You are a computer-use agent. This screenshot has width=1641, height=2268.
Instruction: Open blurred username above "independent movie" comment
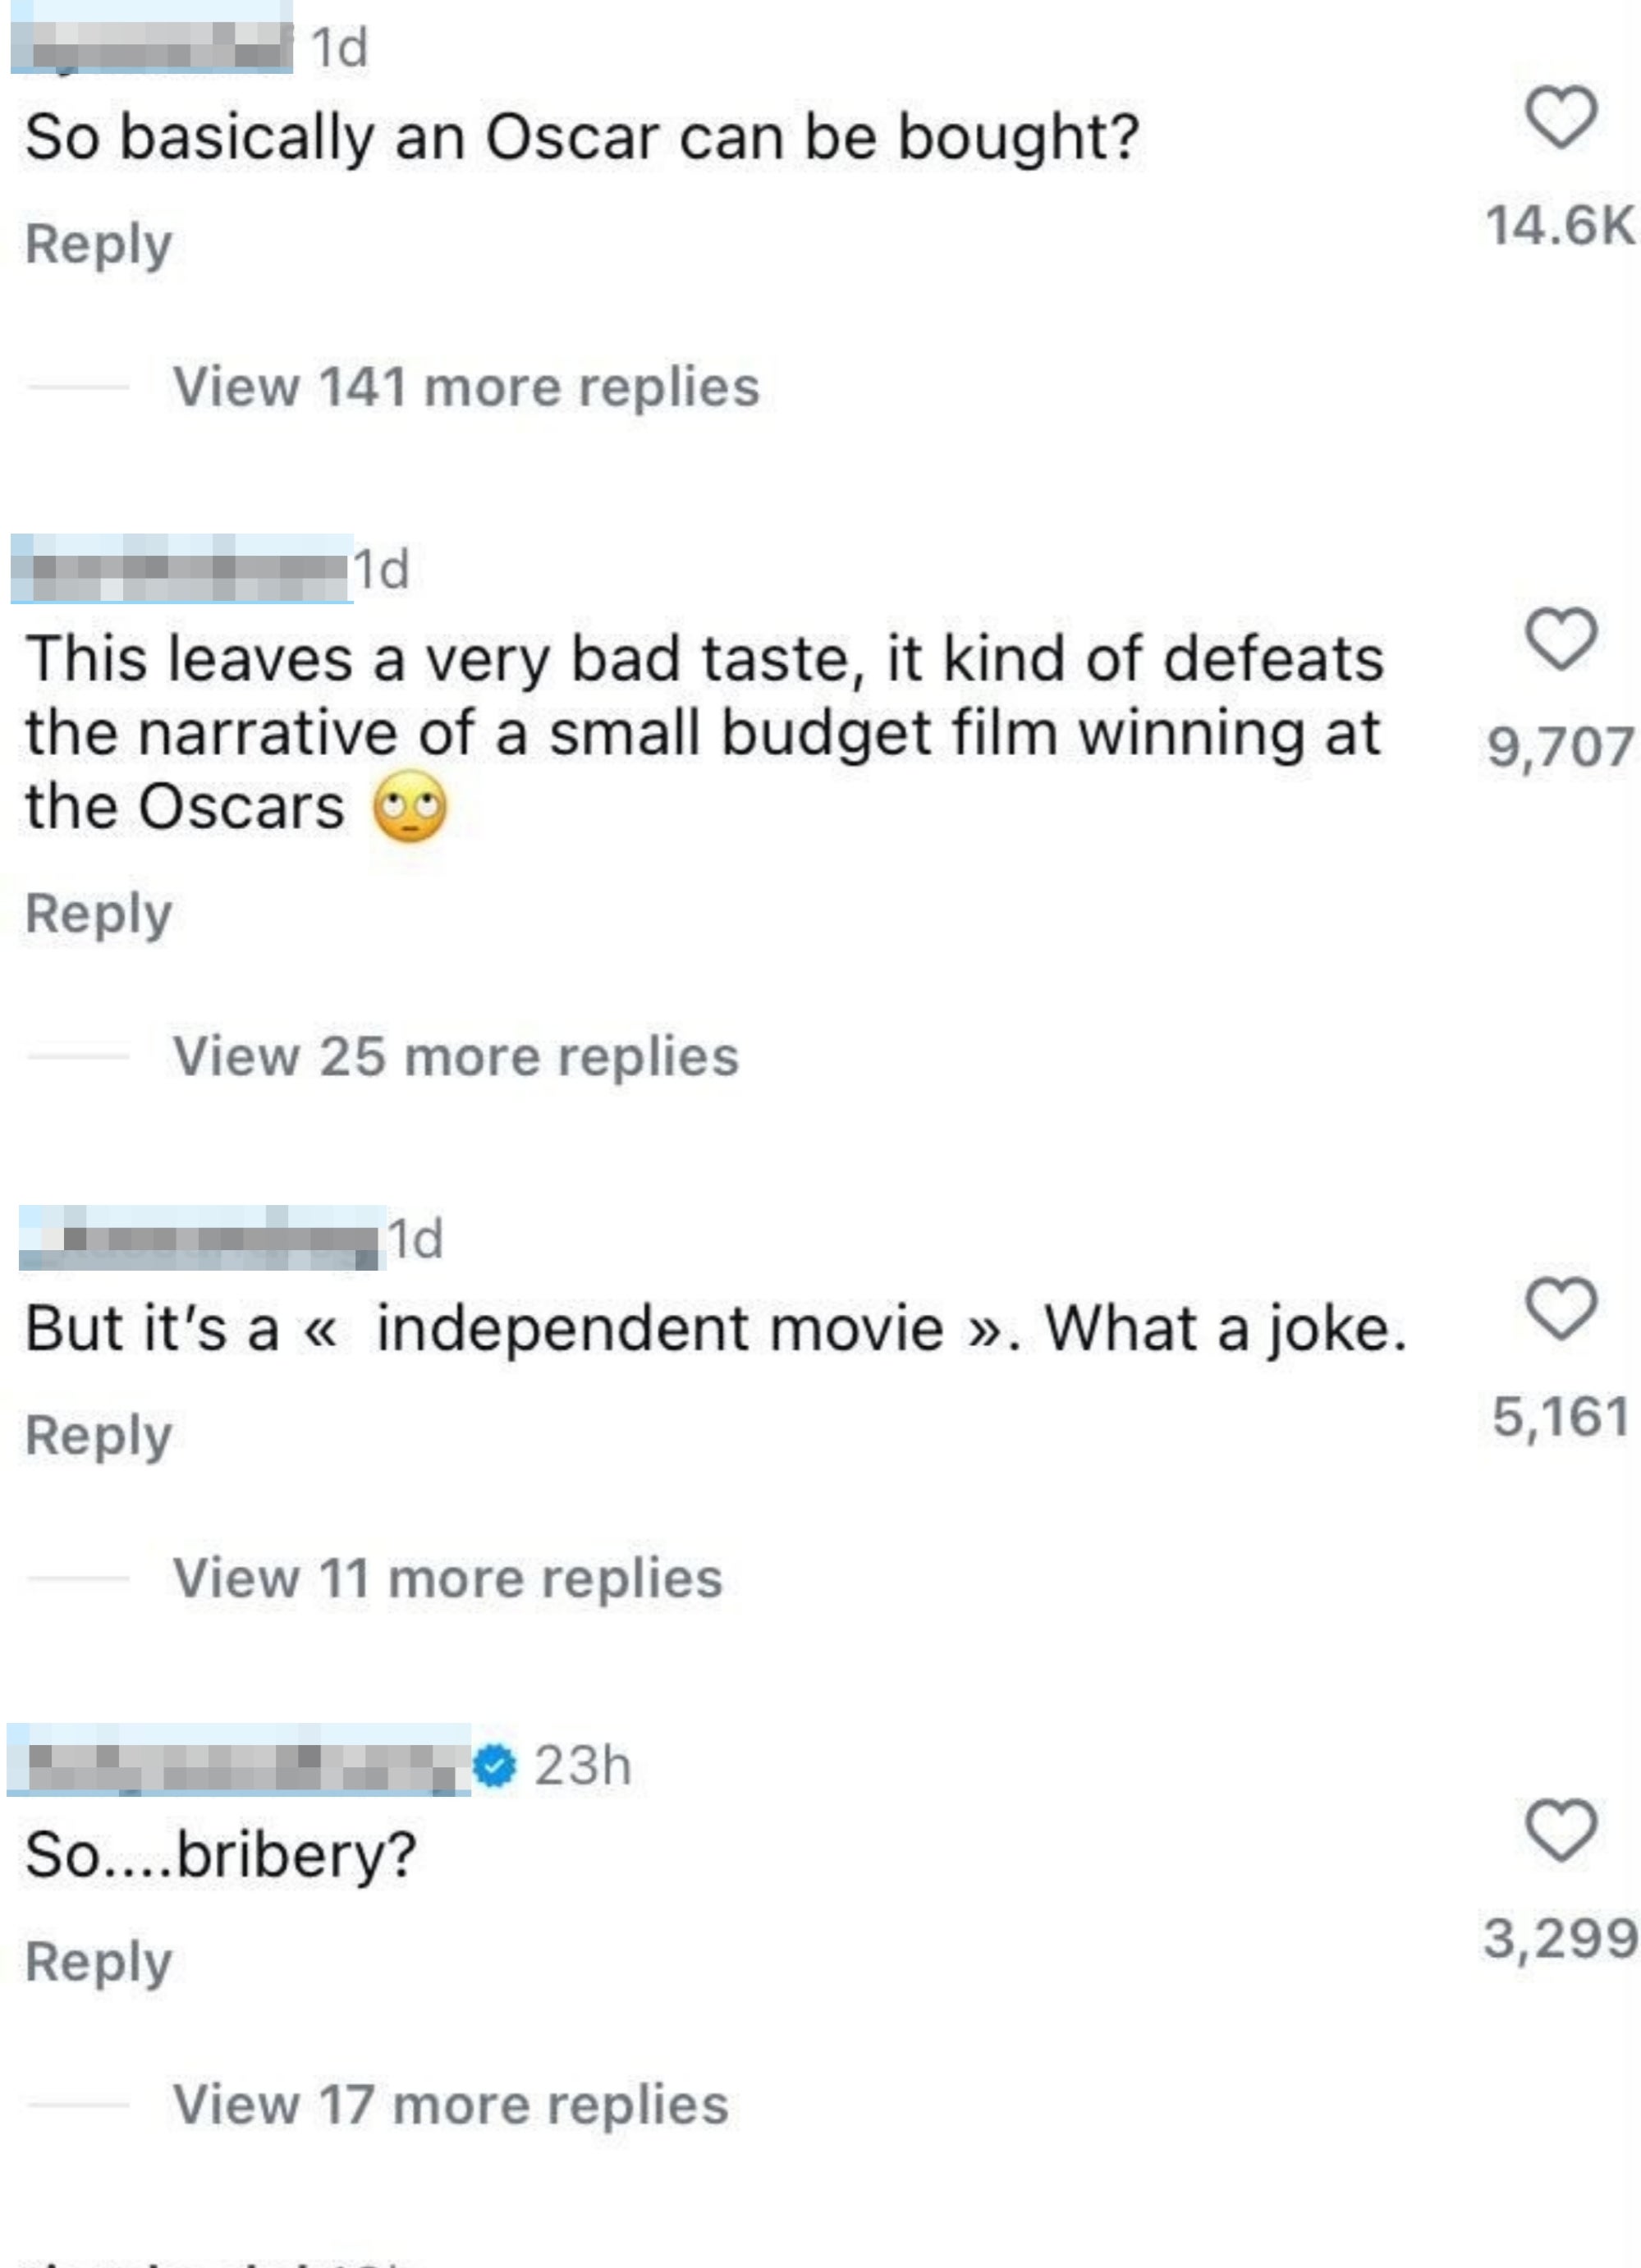pyautogui.click(x=202, y=1238)
